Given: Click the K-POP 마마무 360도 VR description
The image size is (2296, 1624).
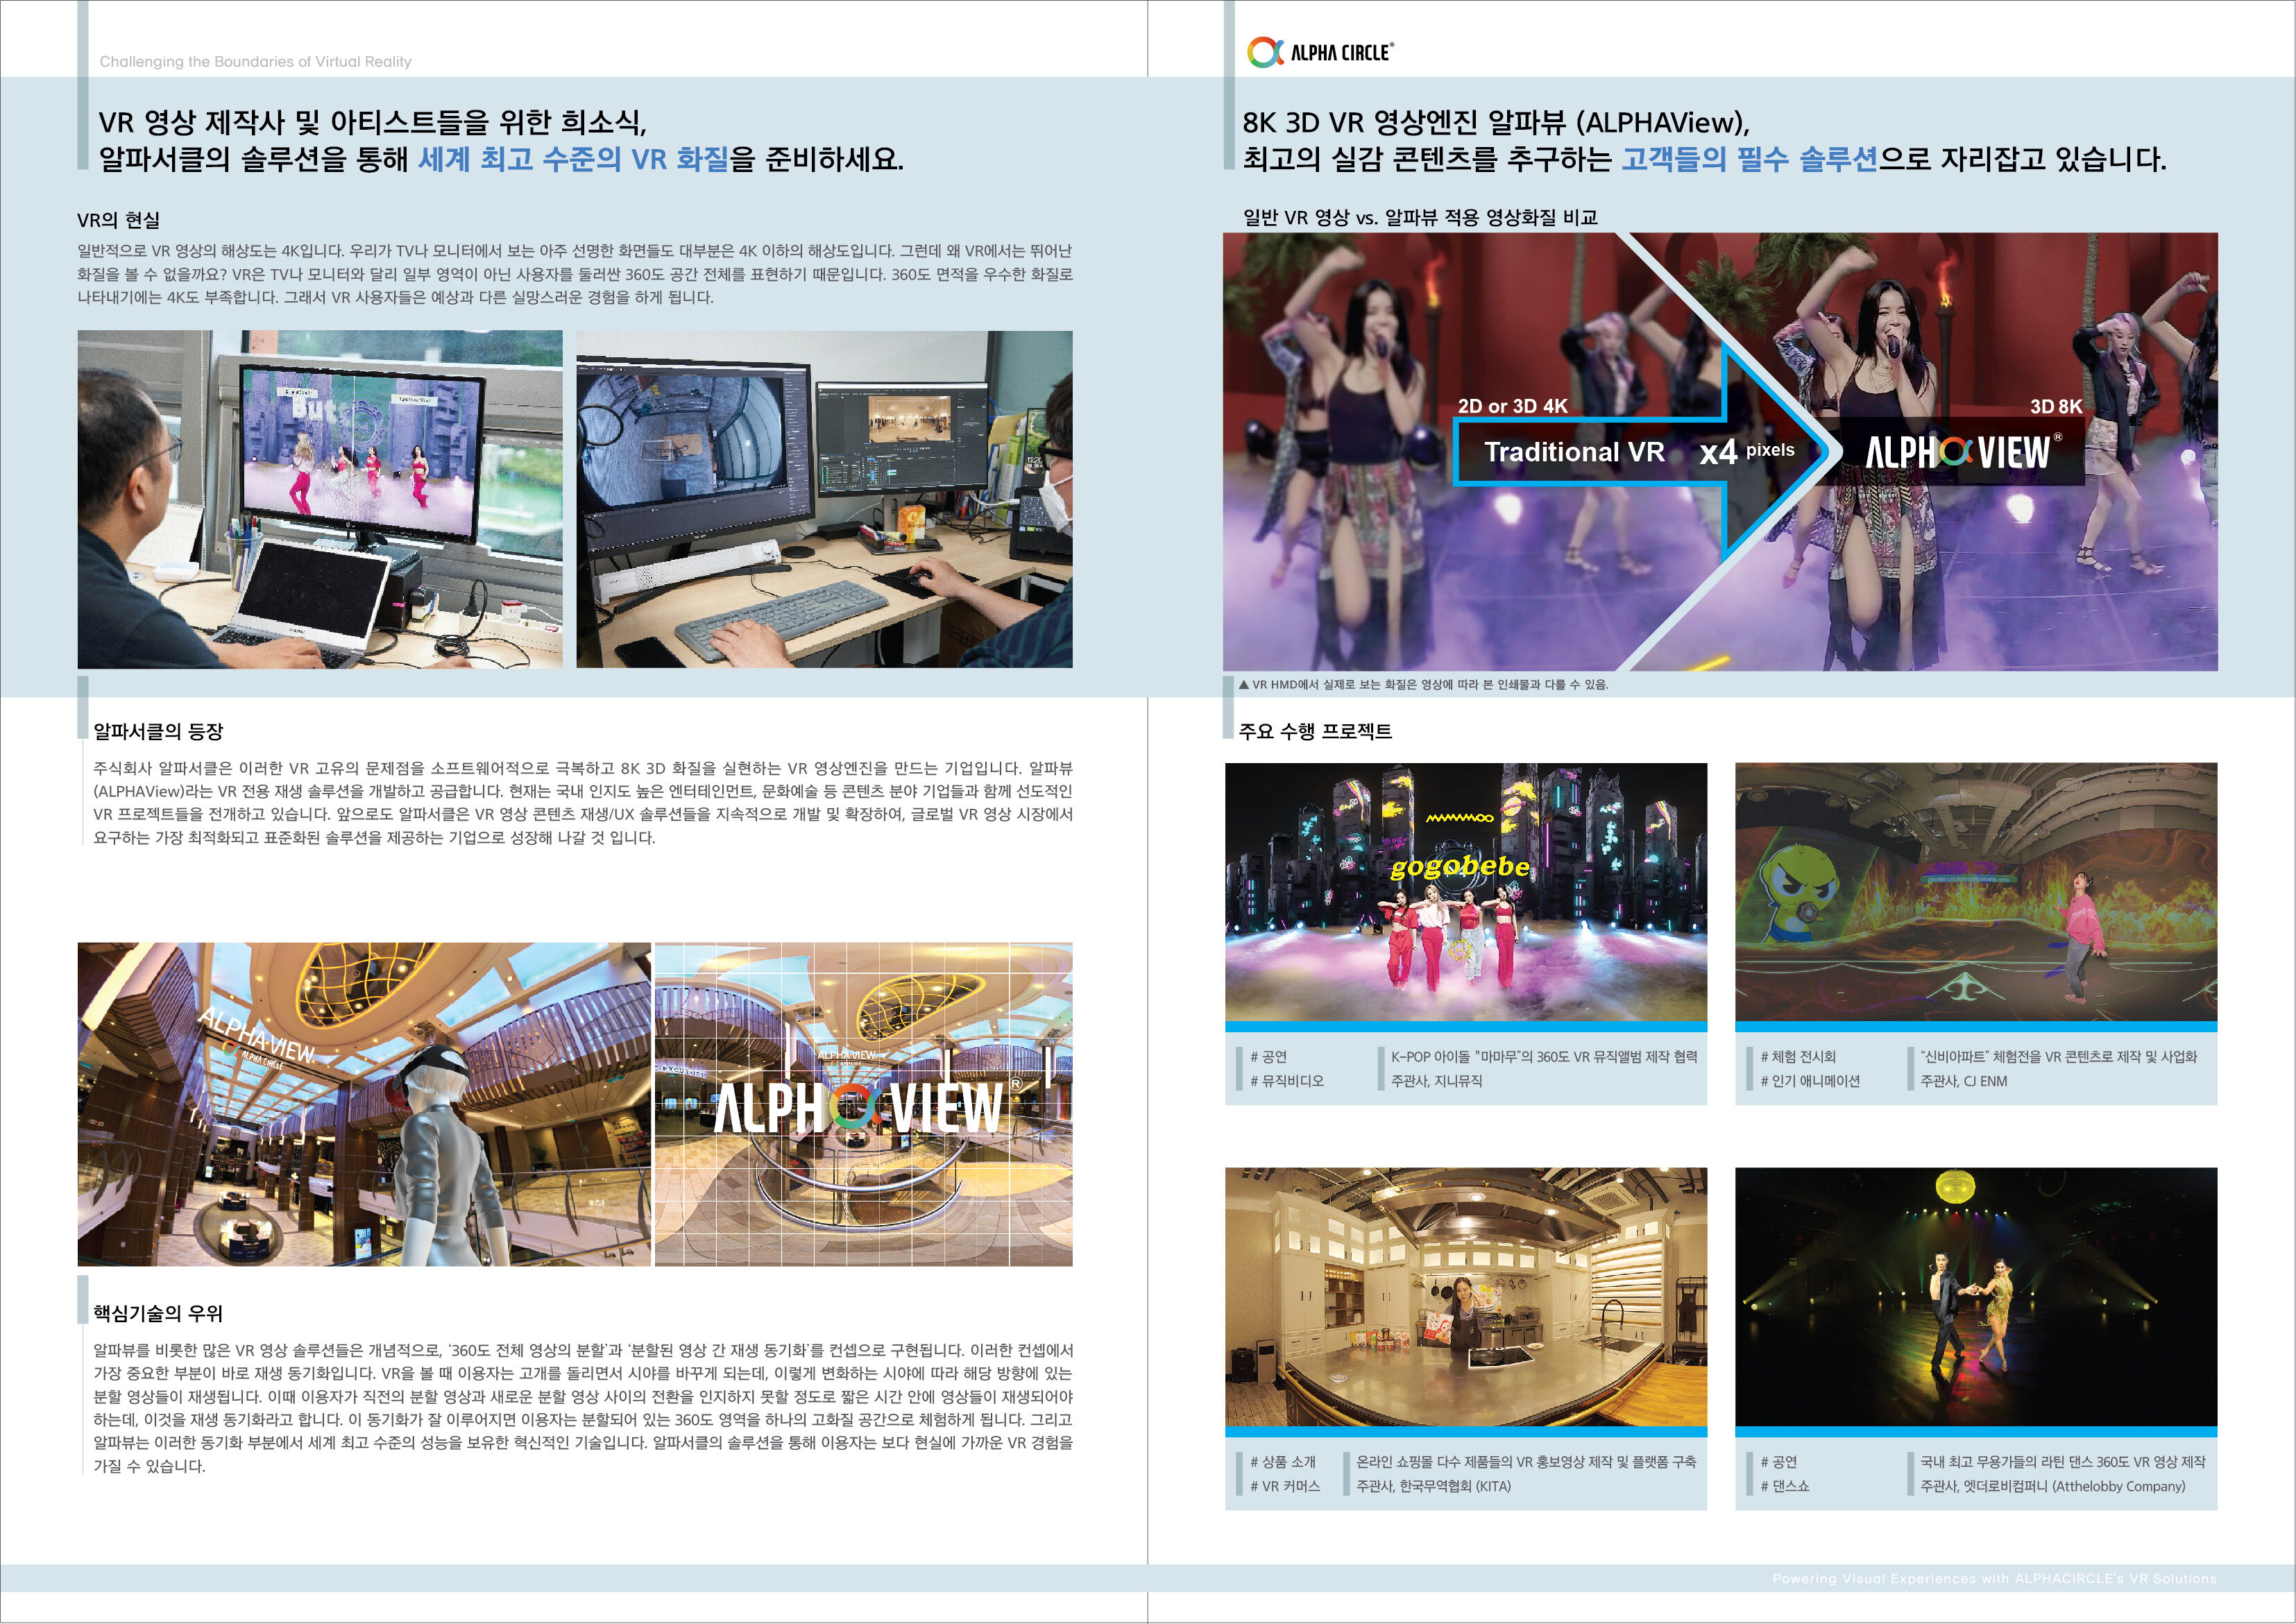Looking at the screenshot, I should point(1544,1056).
